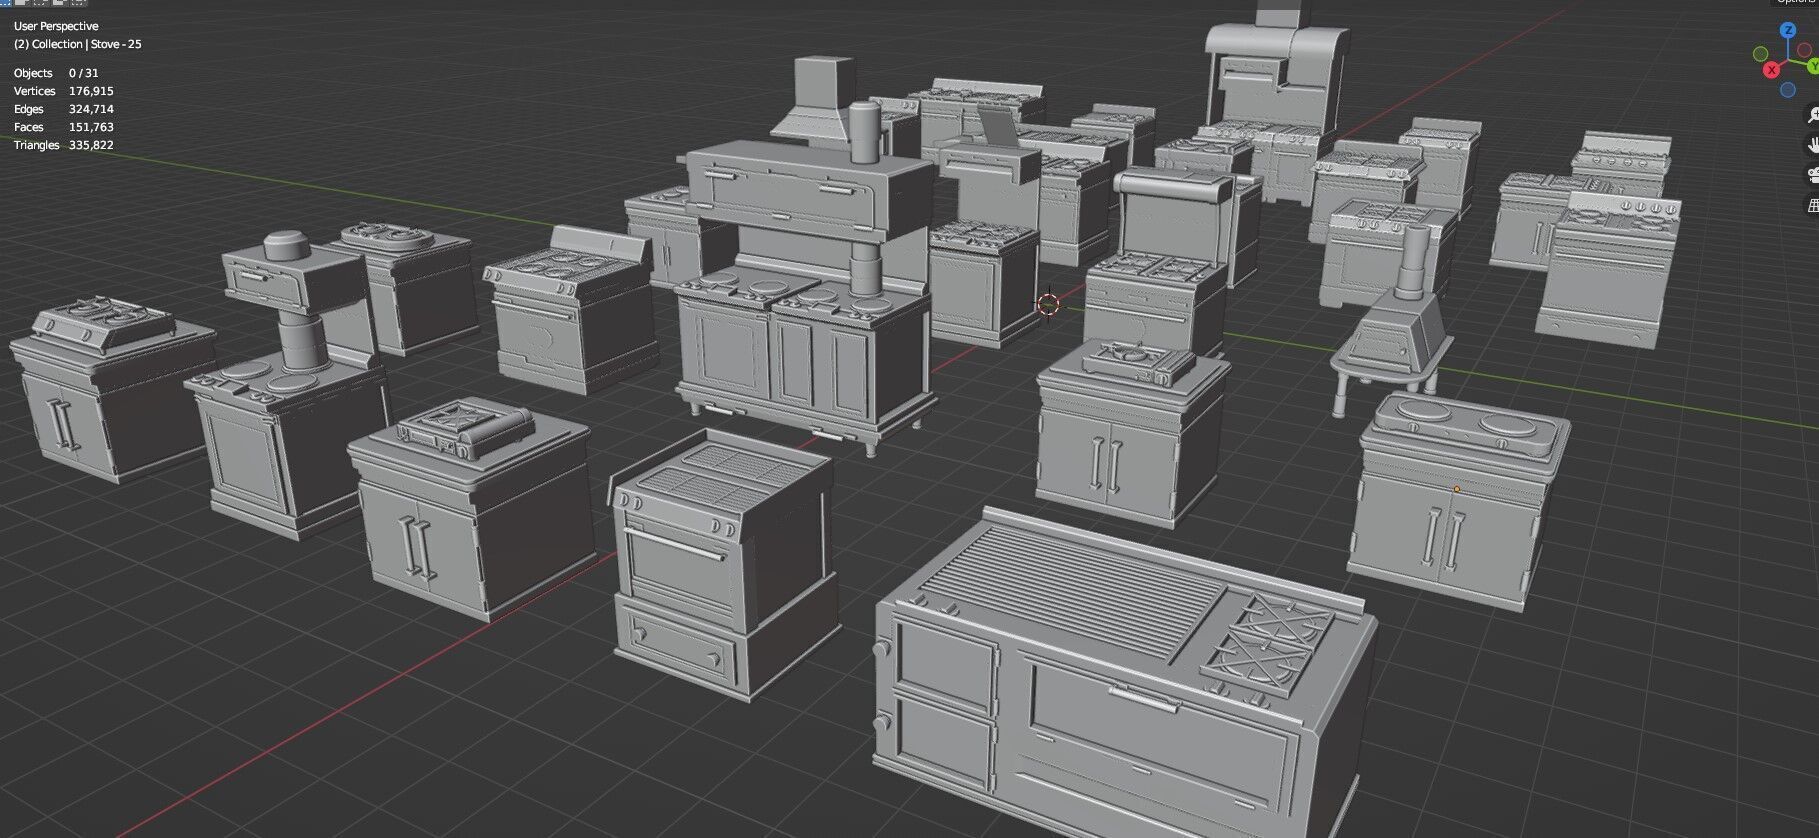Image resolution: width=1819 pixels, height=838 pixels.
Task: Toggle the camera view icon
Action: coord(1814,176)
